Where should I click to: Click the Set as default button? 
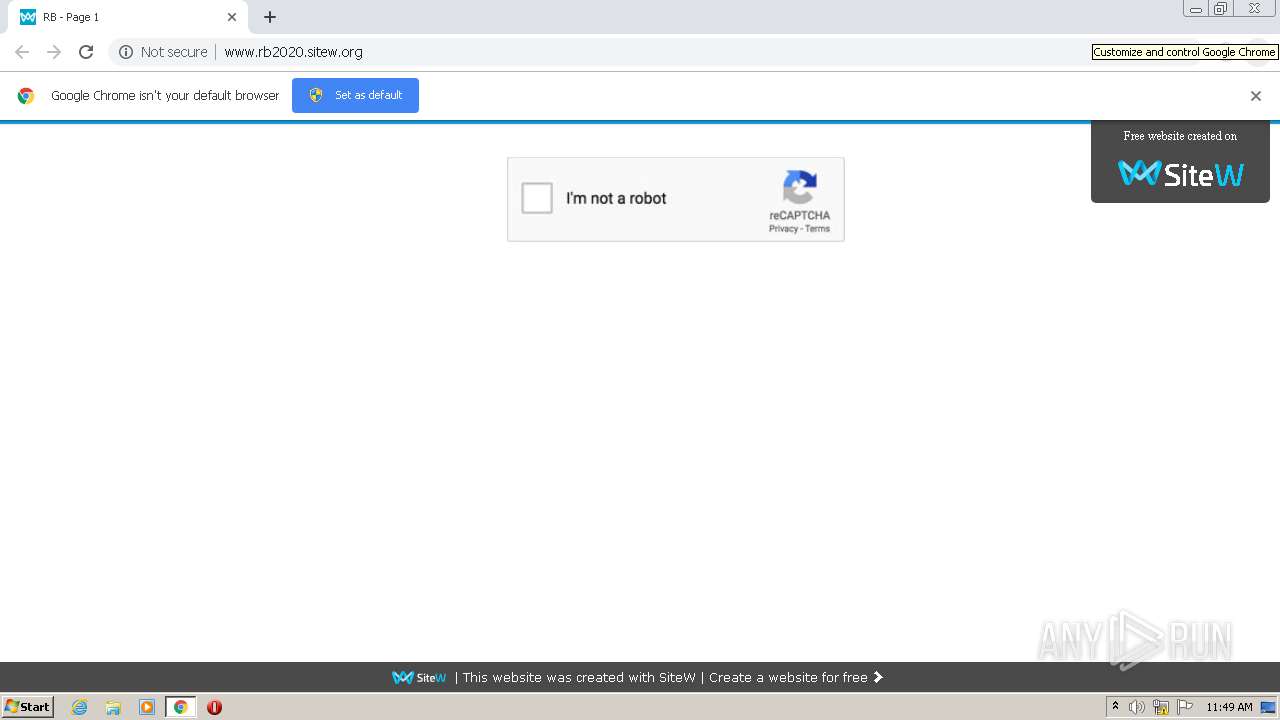(355, 95)
